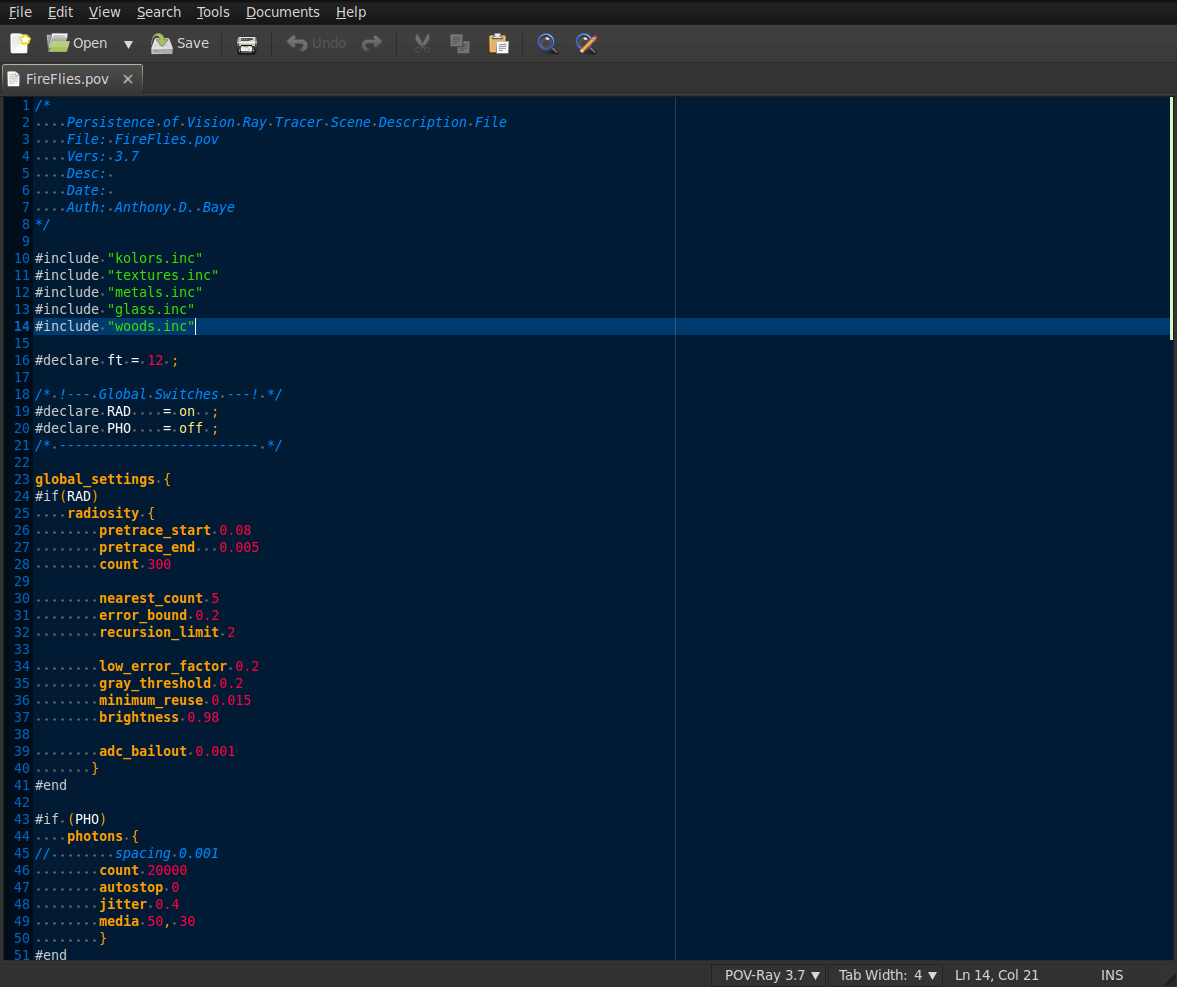Click the New document icon
Viewport: 1177px width, 987px height.
[x=20, y=43]
